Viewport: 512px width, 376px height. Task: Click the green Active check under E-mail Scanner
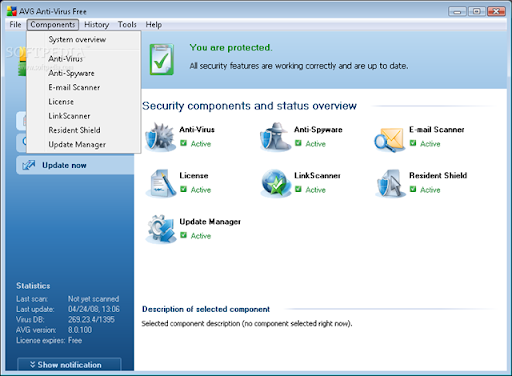click(x=413, y=143)
